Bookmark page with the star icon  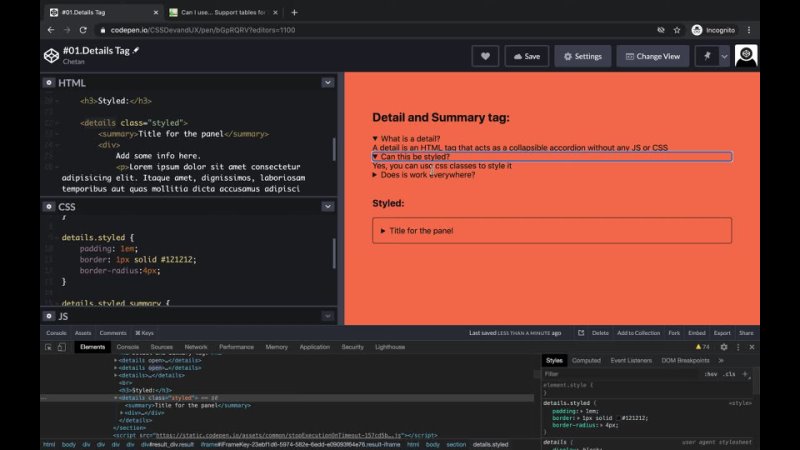(677, 30)
